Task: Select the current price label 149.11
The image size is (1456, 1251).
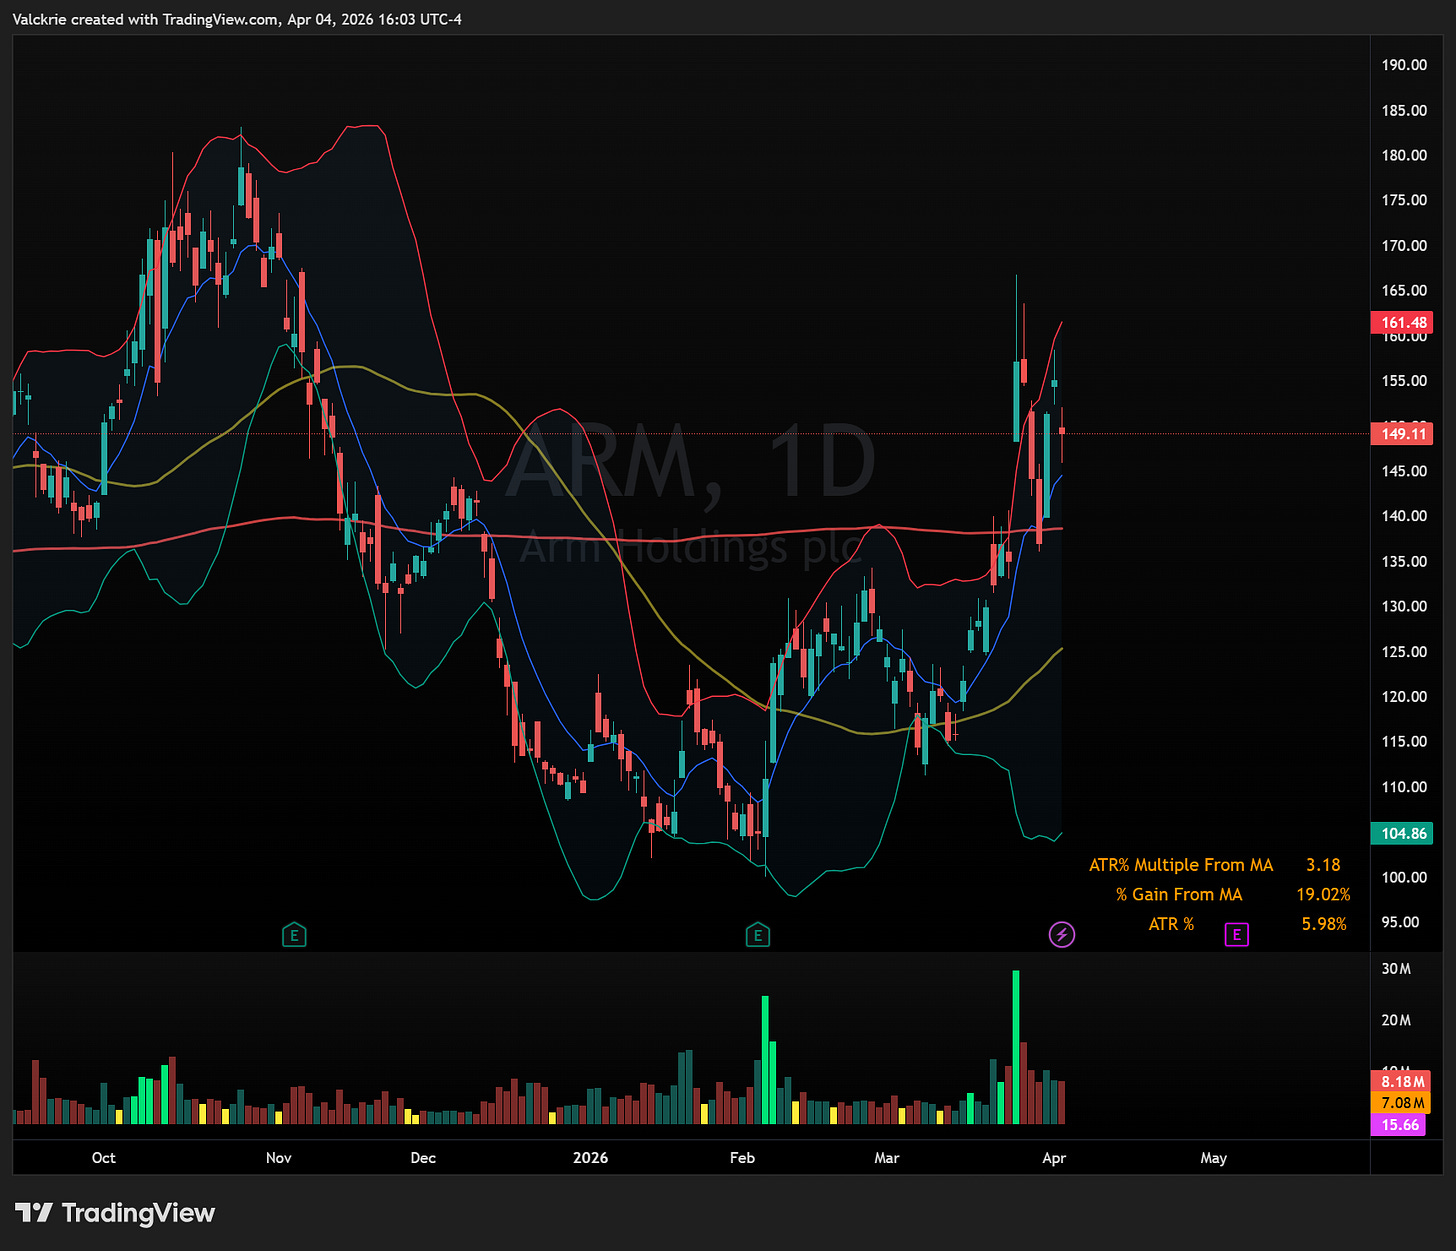Action: pyautogui.click(x=1404, y=434)
